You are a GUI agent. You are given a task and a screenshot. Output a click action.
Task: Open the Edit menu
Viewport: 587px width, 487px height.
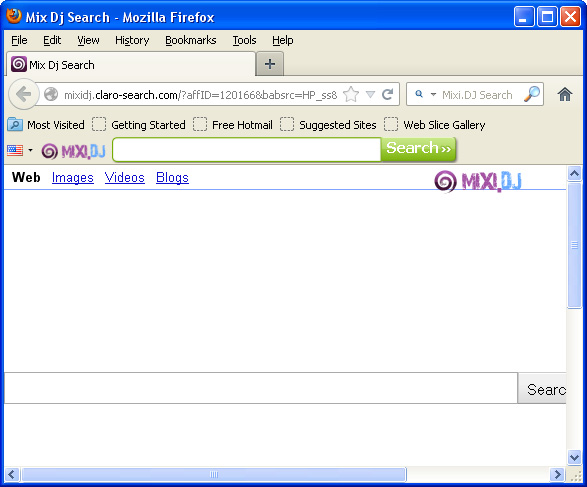tap(52, 40)
